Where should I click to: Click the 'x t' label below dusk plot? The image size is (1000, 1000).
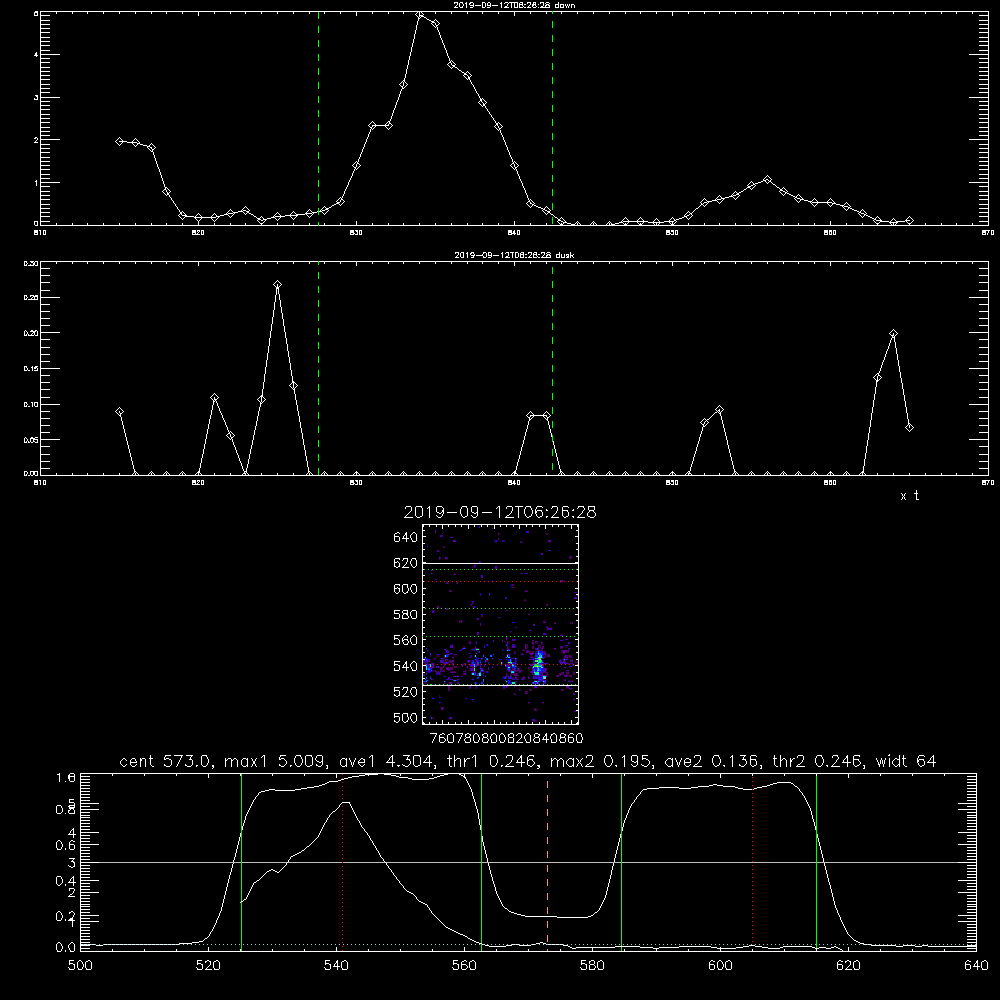(x=909, y=496)
